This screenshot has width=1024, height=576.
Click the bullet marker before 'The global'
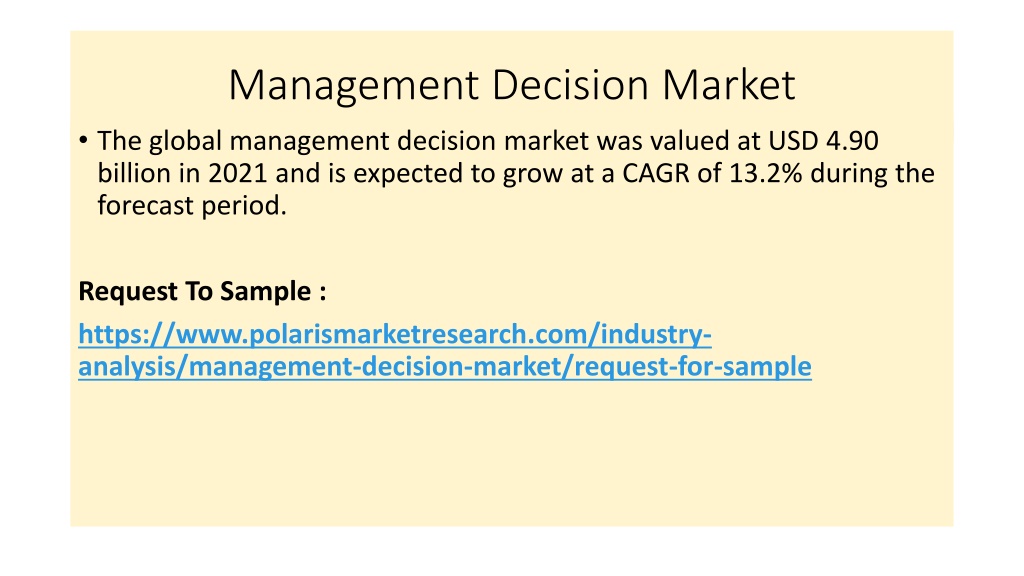tap(83, 140)
